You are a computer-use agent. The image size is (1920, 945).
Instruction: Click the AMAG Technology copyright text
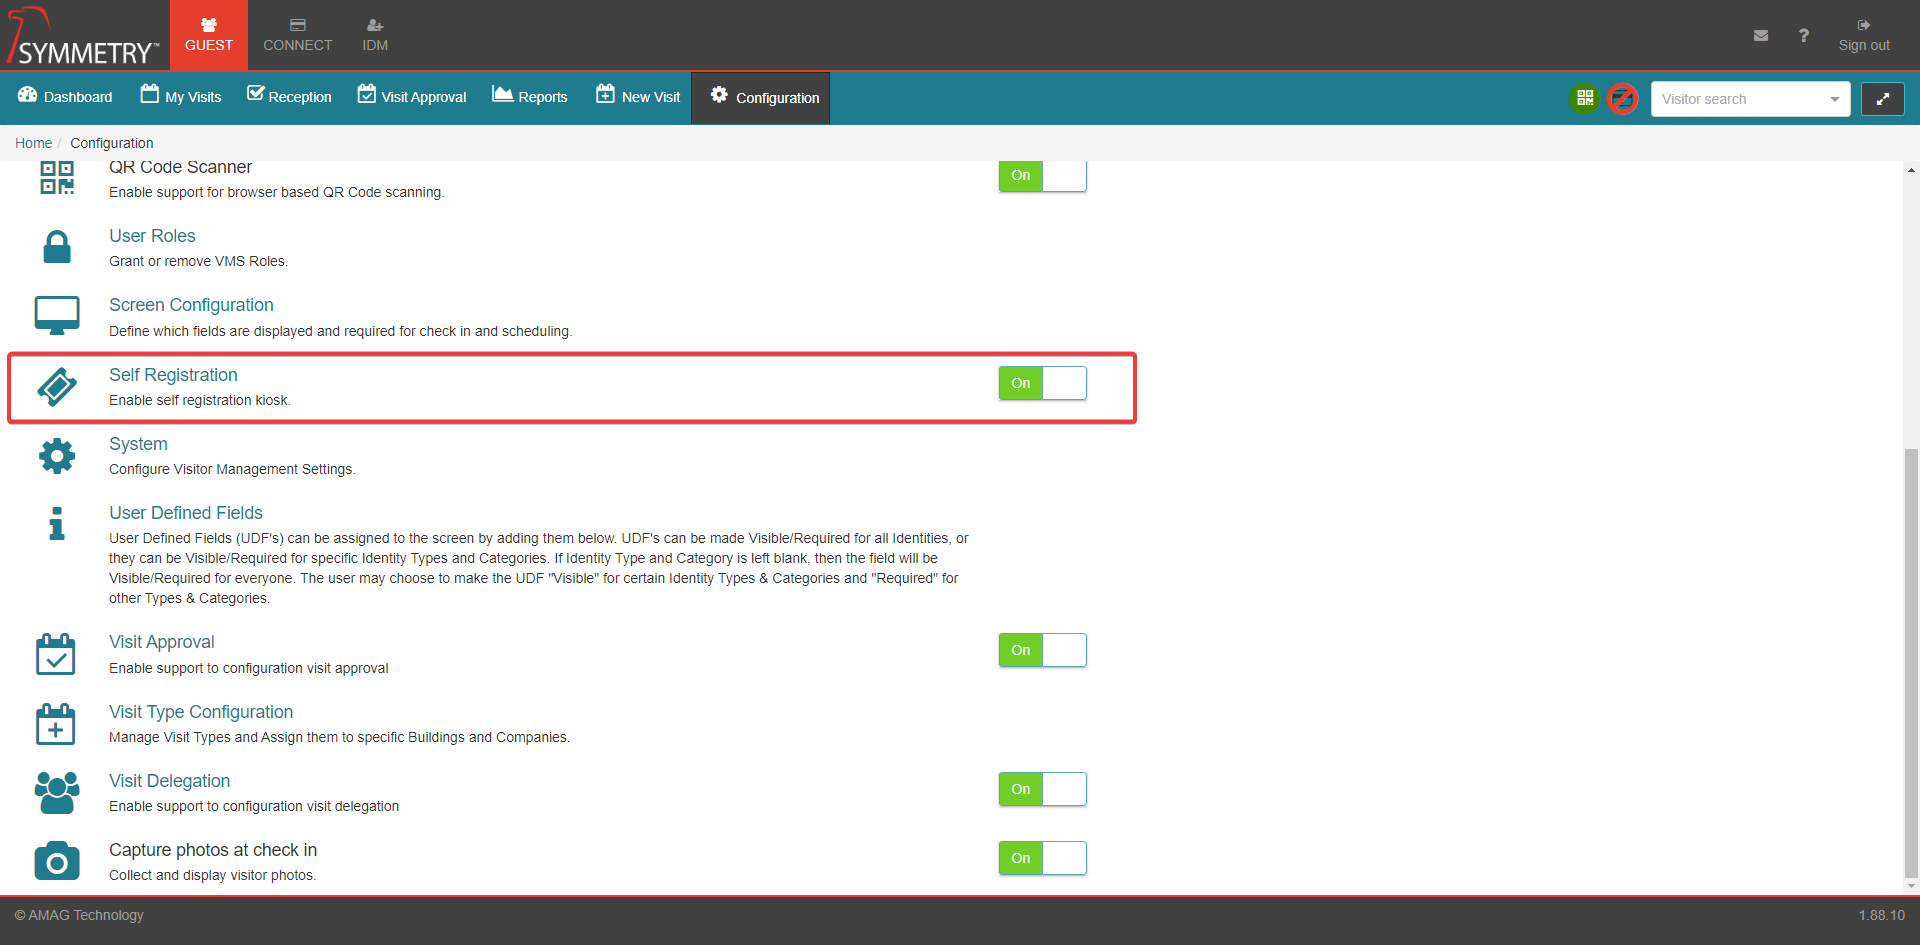(79, 915)
